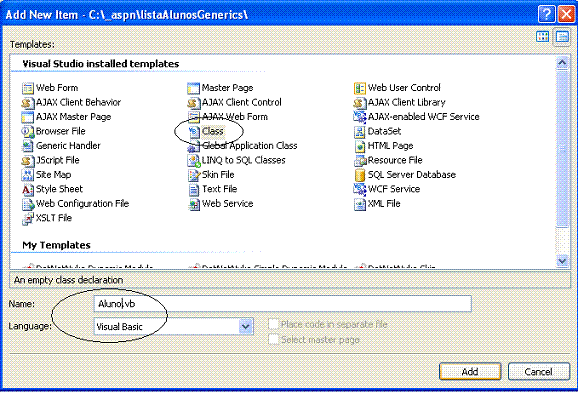The width and height of the screenshot is (578, 394).
Task: Pick the HTML Page icon
Action: (x=360, y=146)
